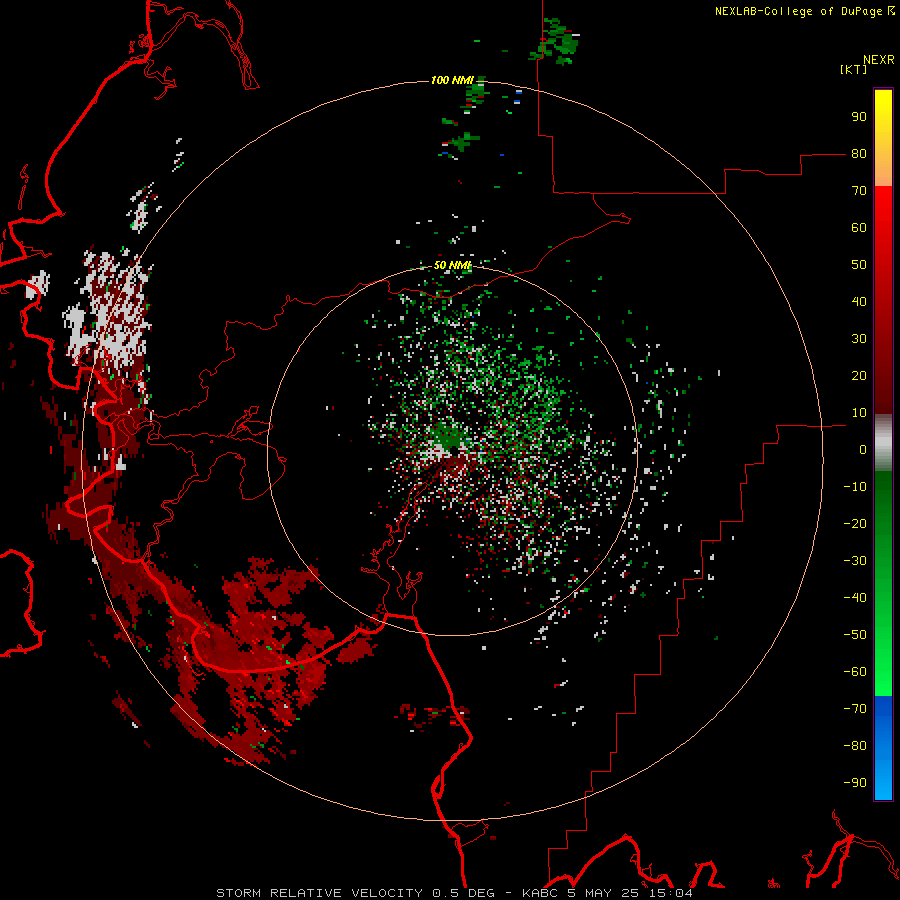
Task: Click the NEXLAB-College of DuPage watermark text
Action: [804, 11]
